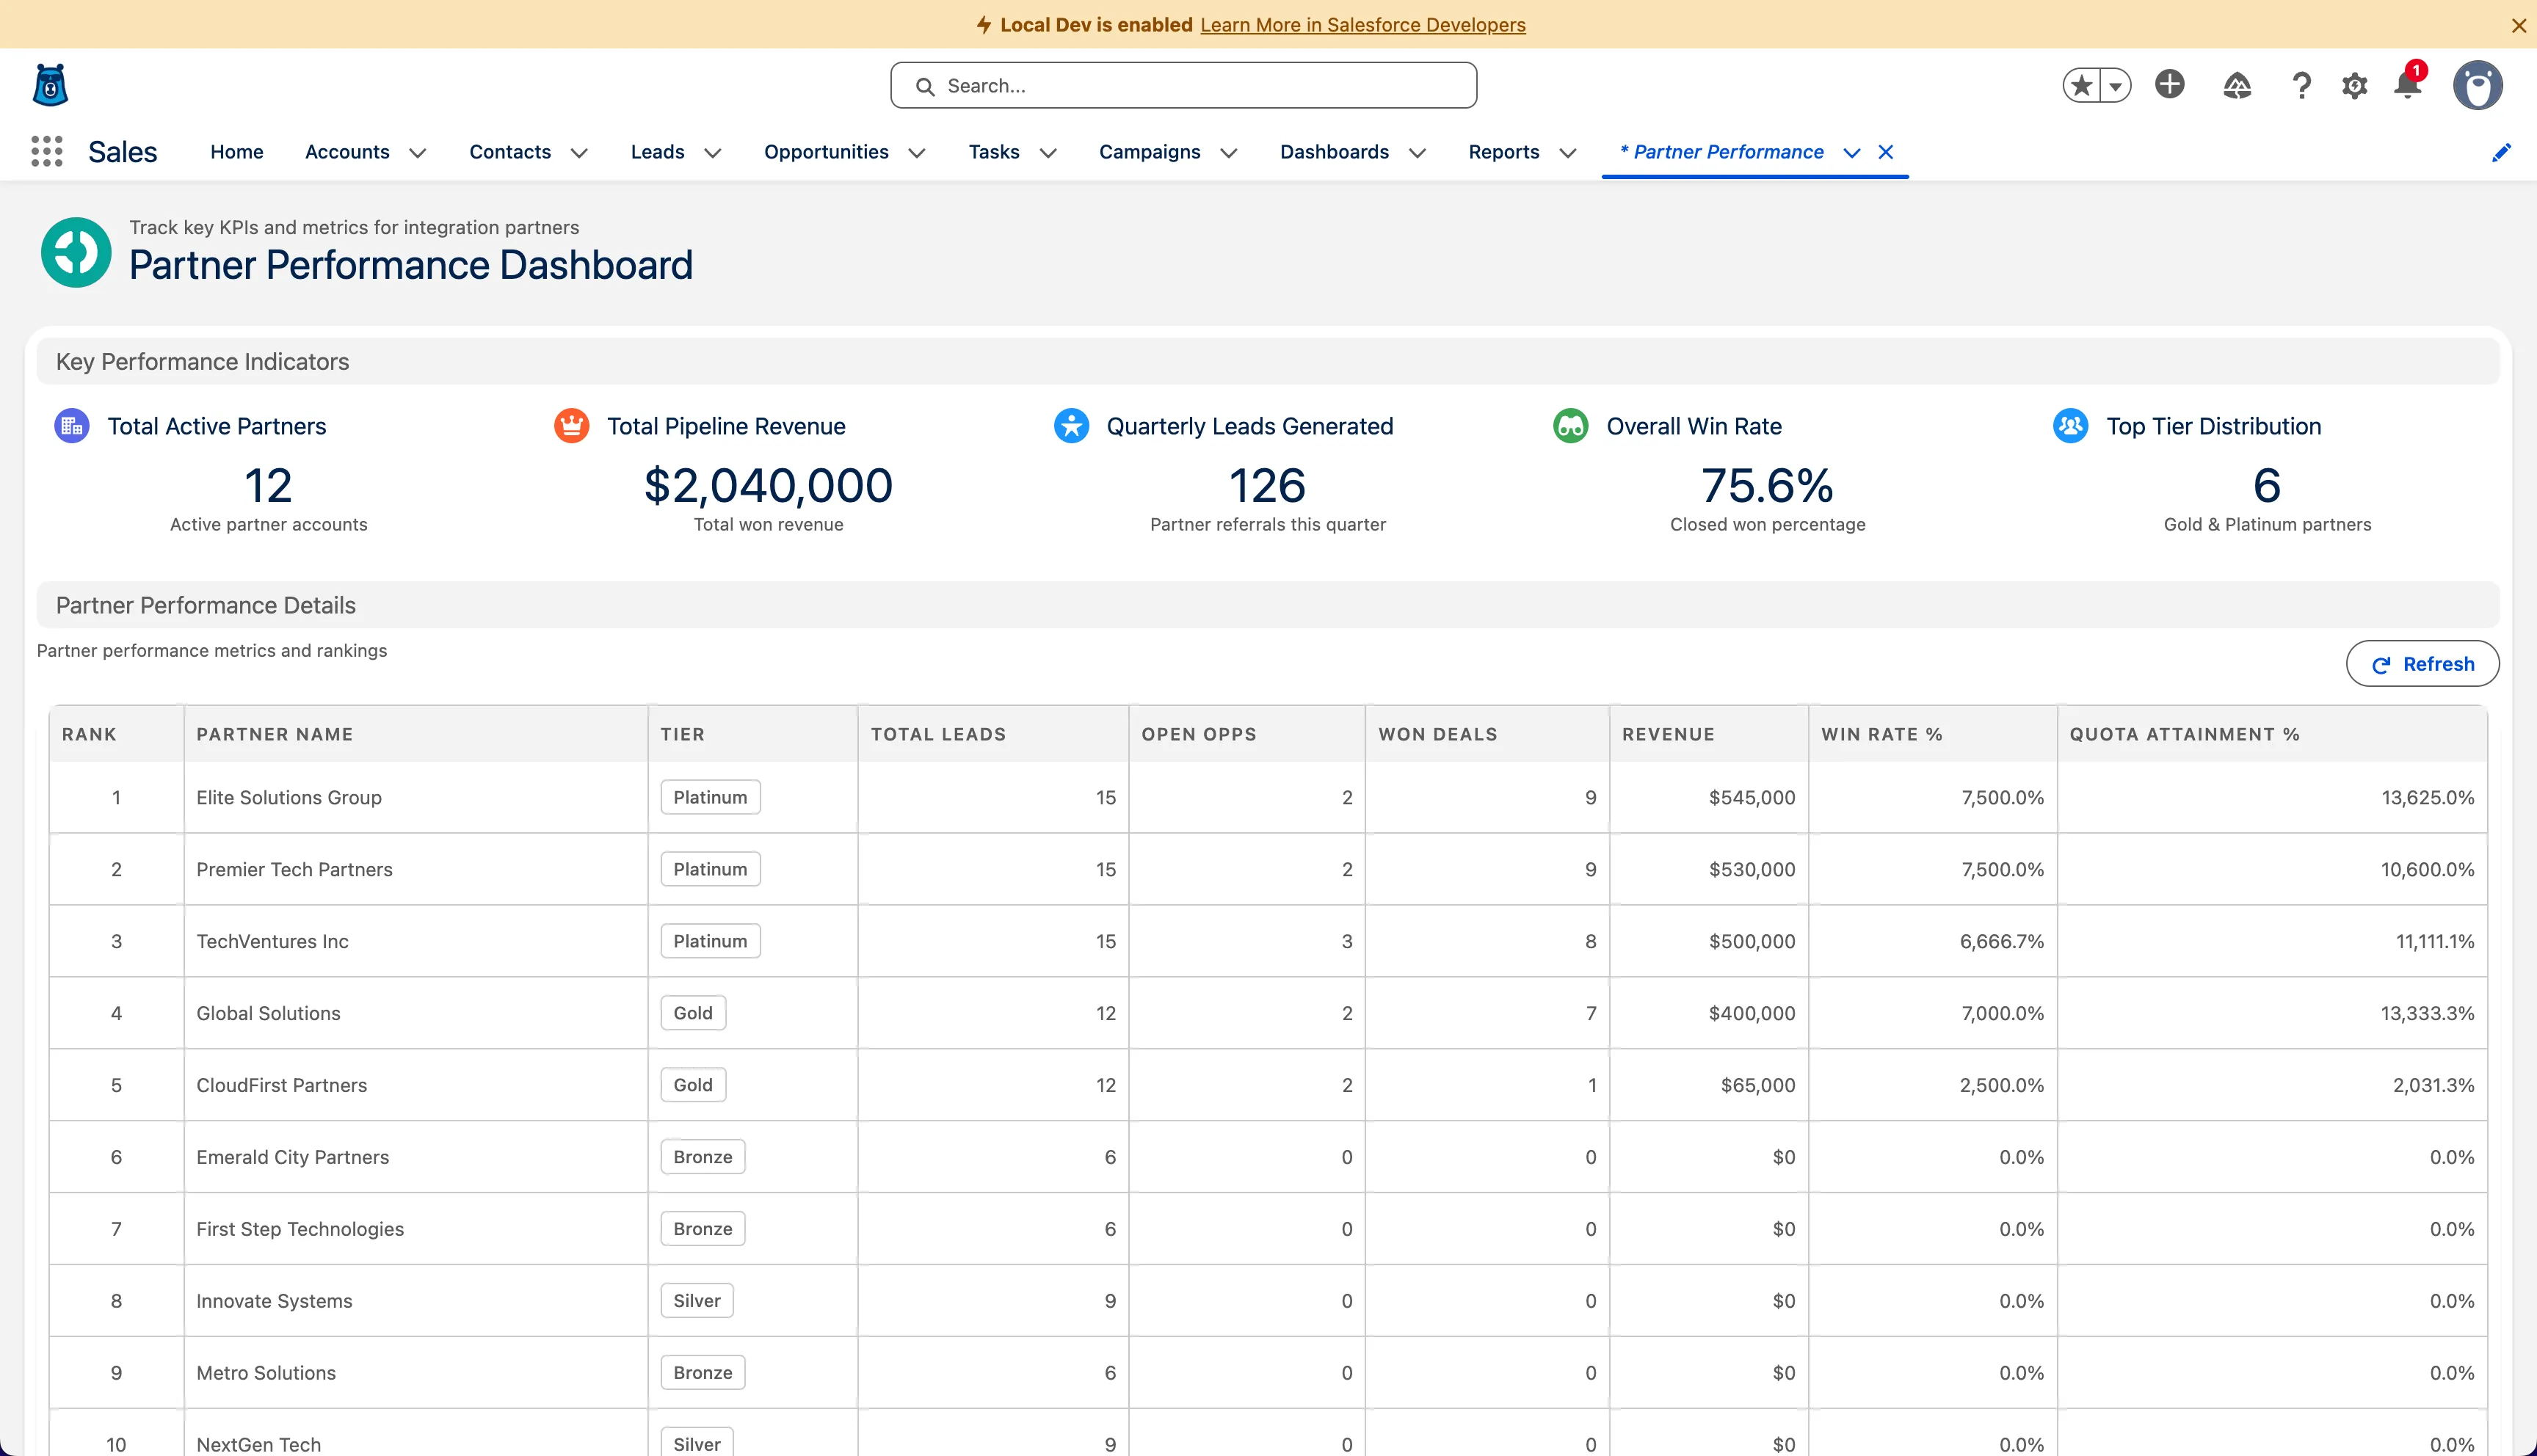This screenshot has width=2537, height=1456.
Task: Expand the Reports tab chevron
Action: coord(1567,153)
